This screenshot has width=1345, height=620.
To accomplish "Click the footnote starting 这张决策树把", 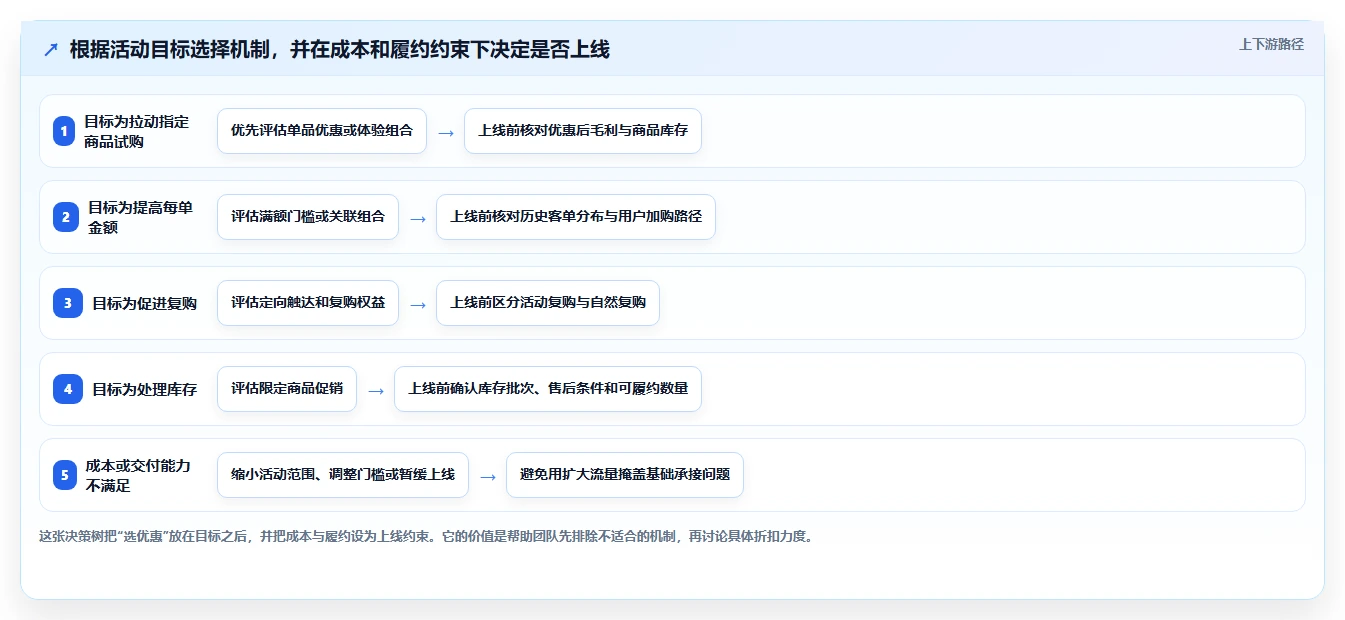I will tap(427, 536).
